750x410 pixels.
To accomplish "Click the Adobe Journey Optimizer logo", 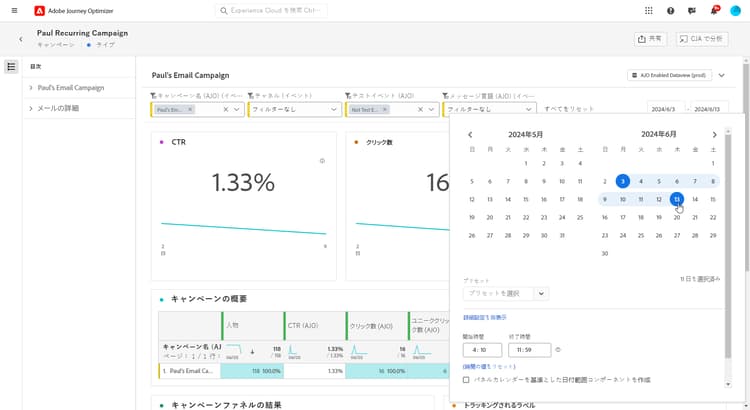I will [39, 11].
